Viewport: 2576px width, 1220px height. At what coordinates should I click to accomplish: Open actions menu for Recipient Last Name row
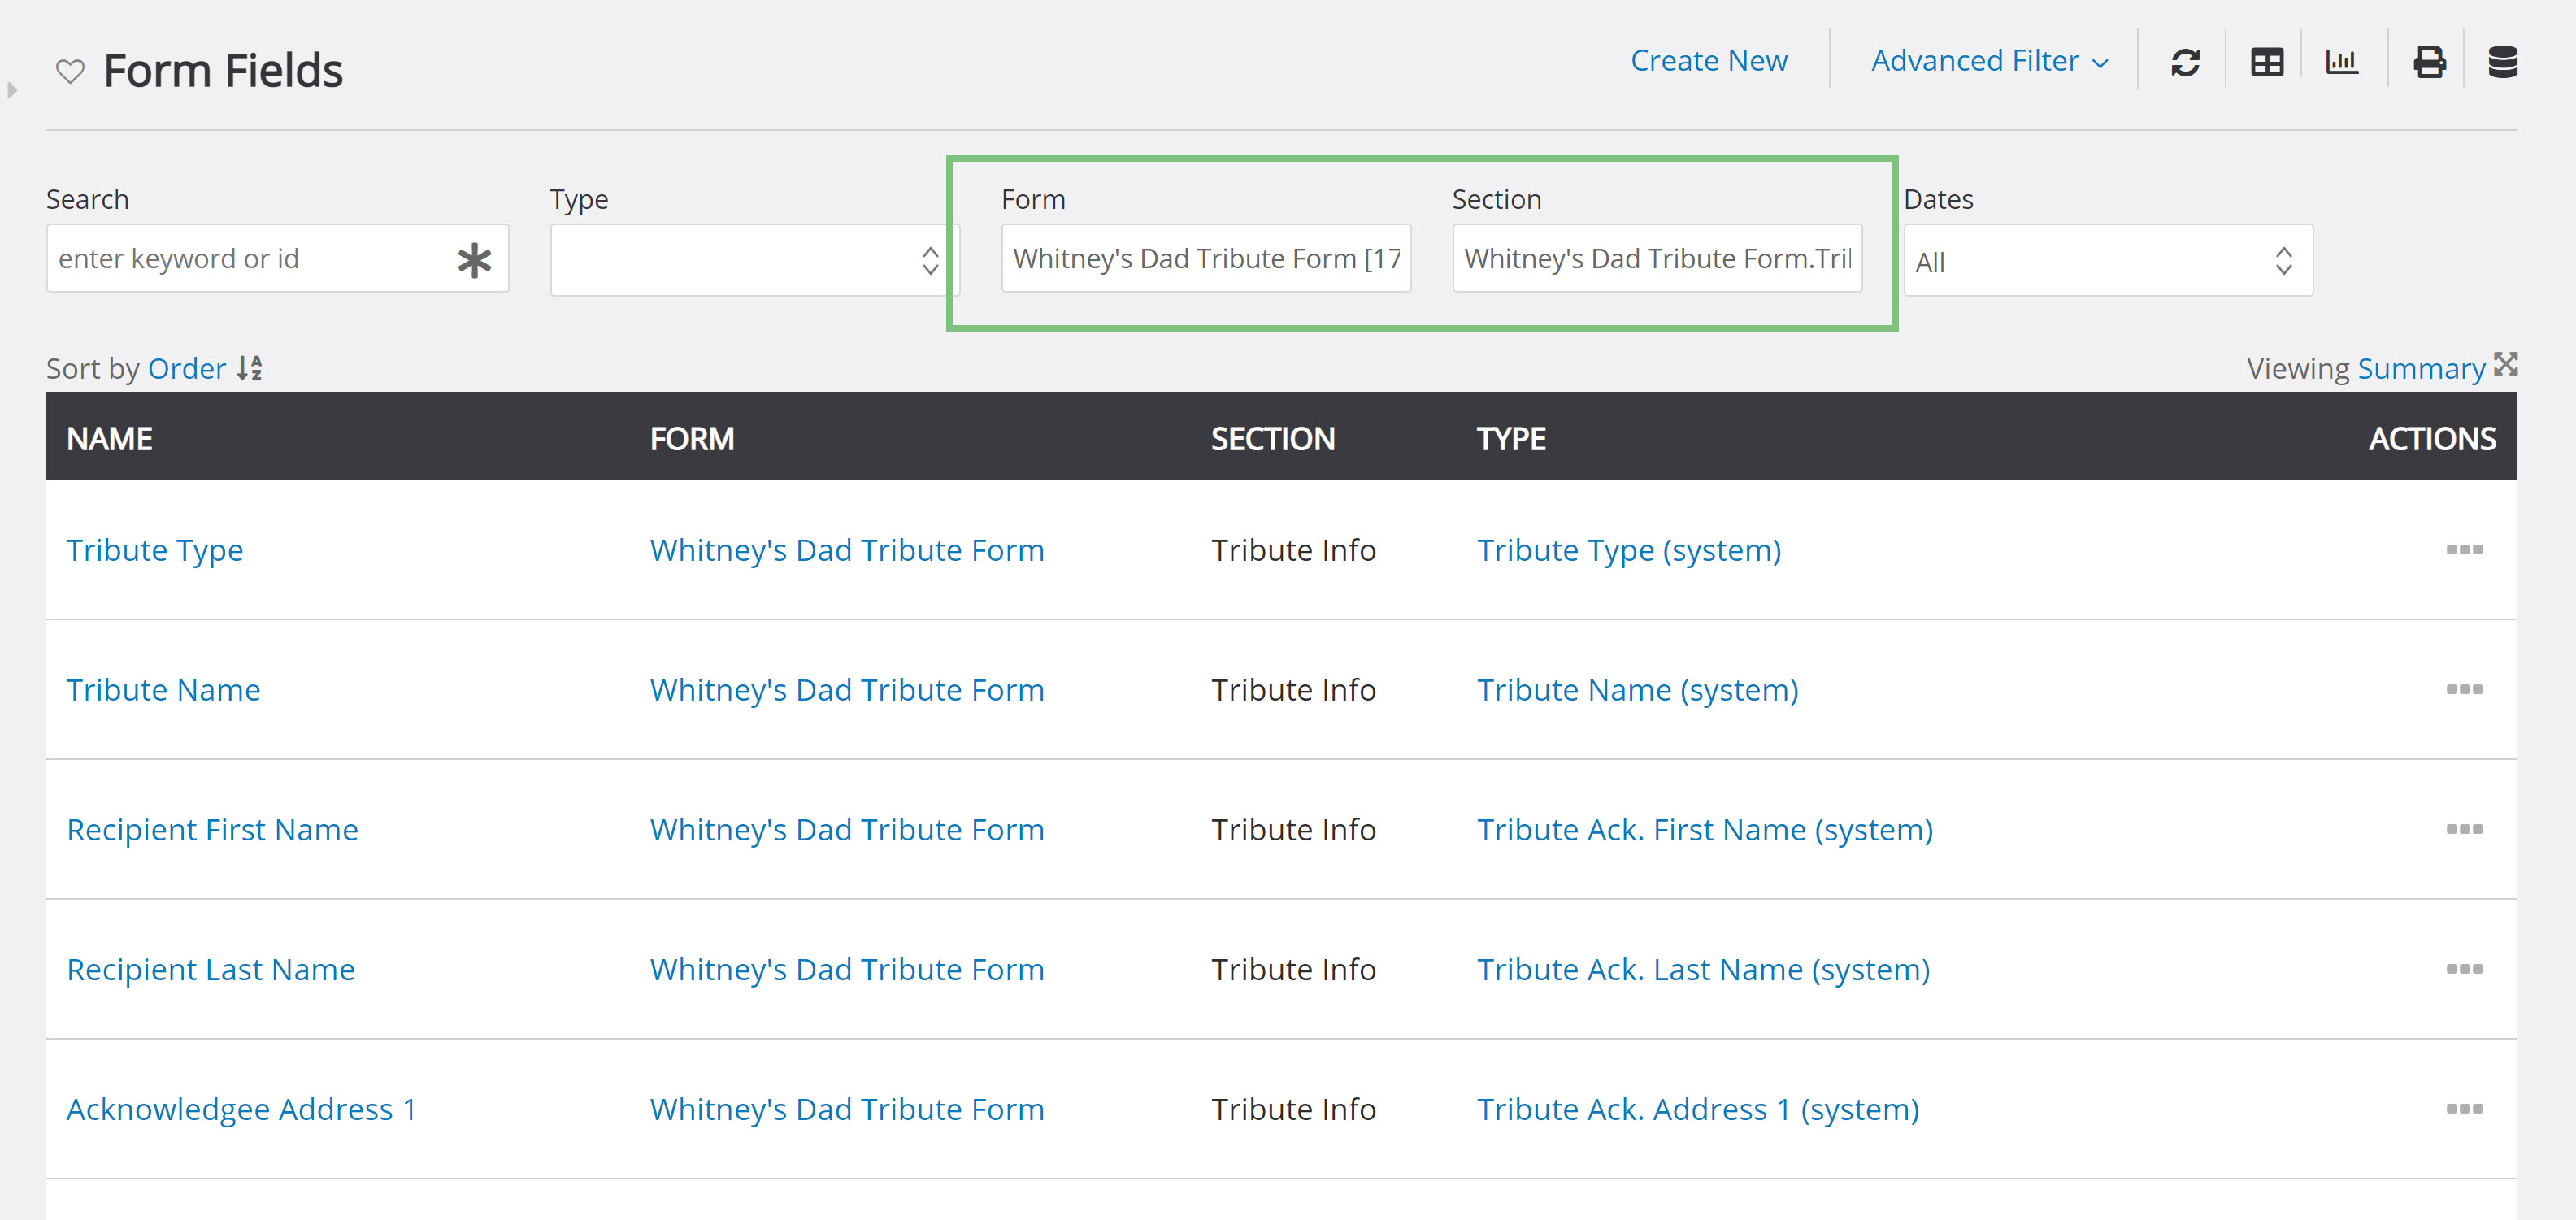(2464, 969)
